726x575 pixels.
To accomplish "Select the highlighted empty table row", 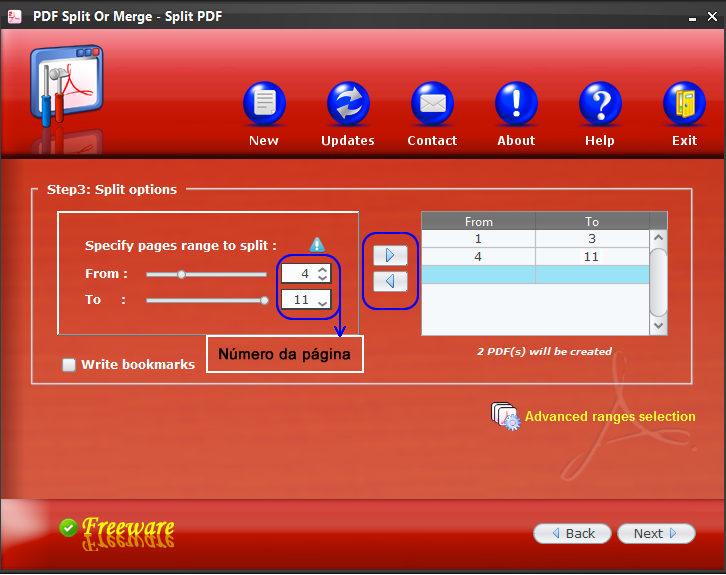I will tap(535, 274).
